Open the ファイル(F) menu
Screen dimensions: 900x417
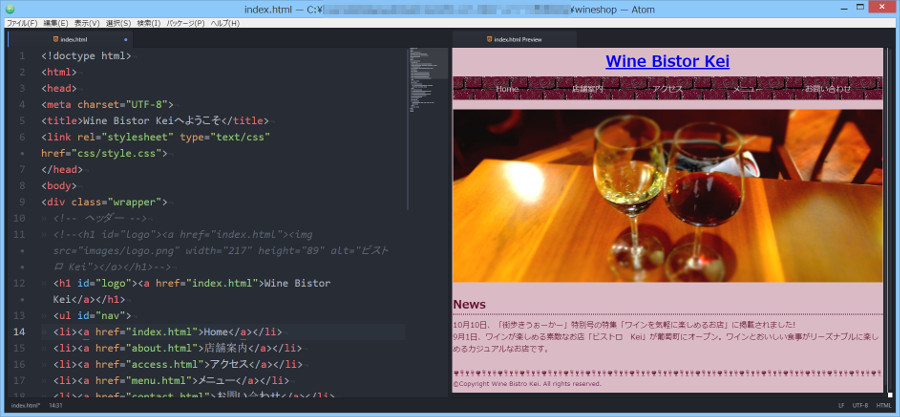click(21, 22)
